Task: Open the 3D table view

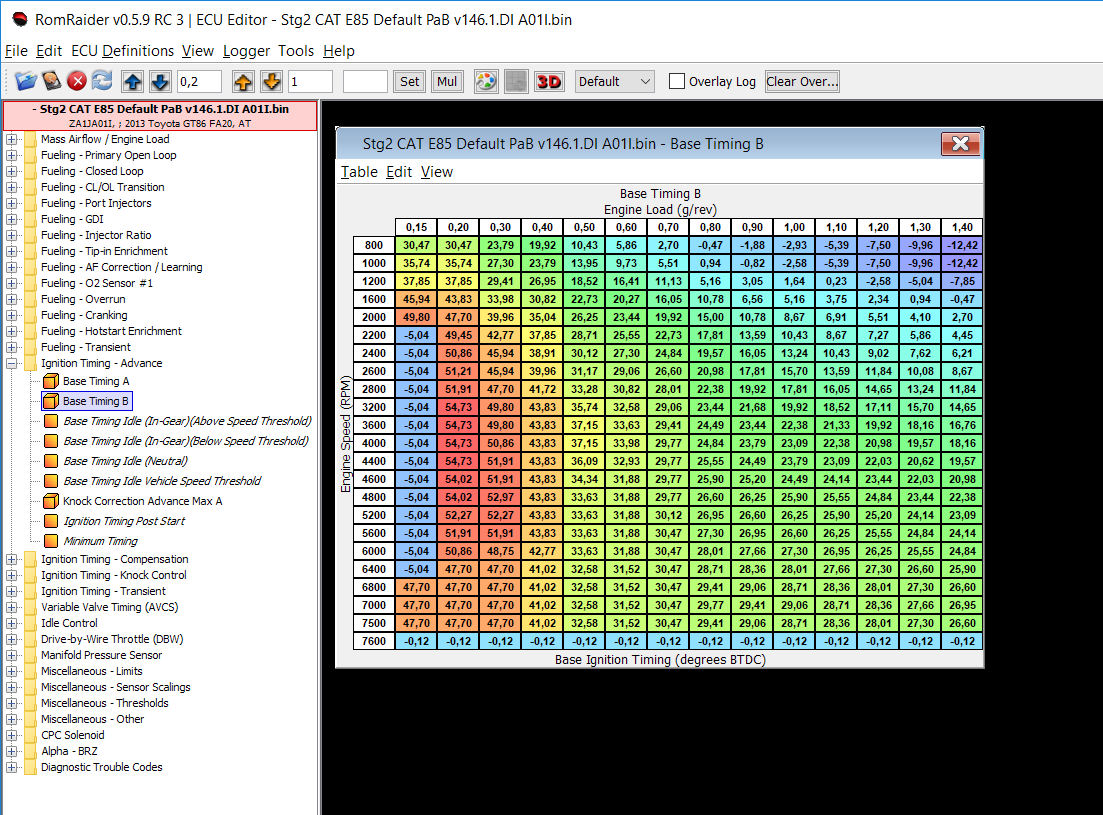Action: tap(549, 81)
